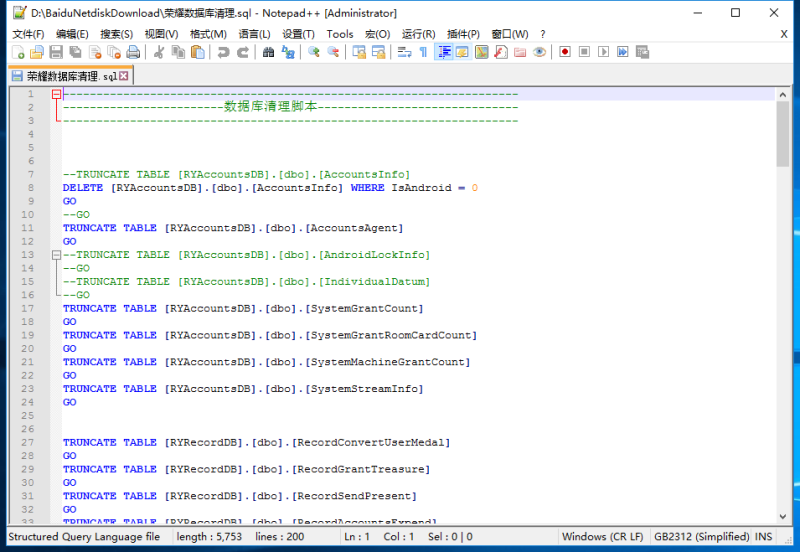Close the 荣耀数据库清理.sql tab with its red X

point(123,76)
